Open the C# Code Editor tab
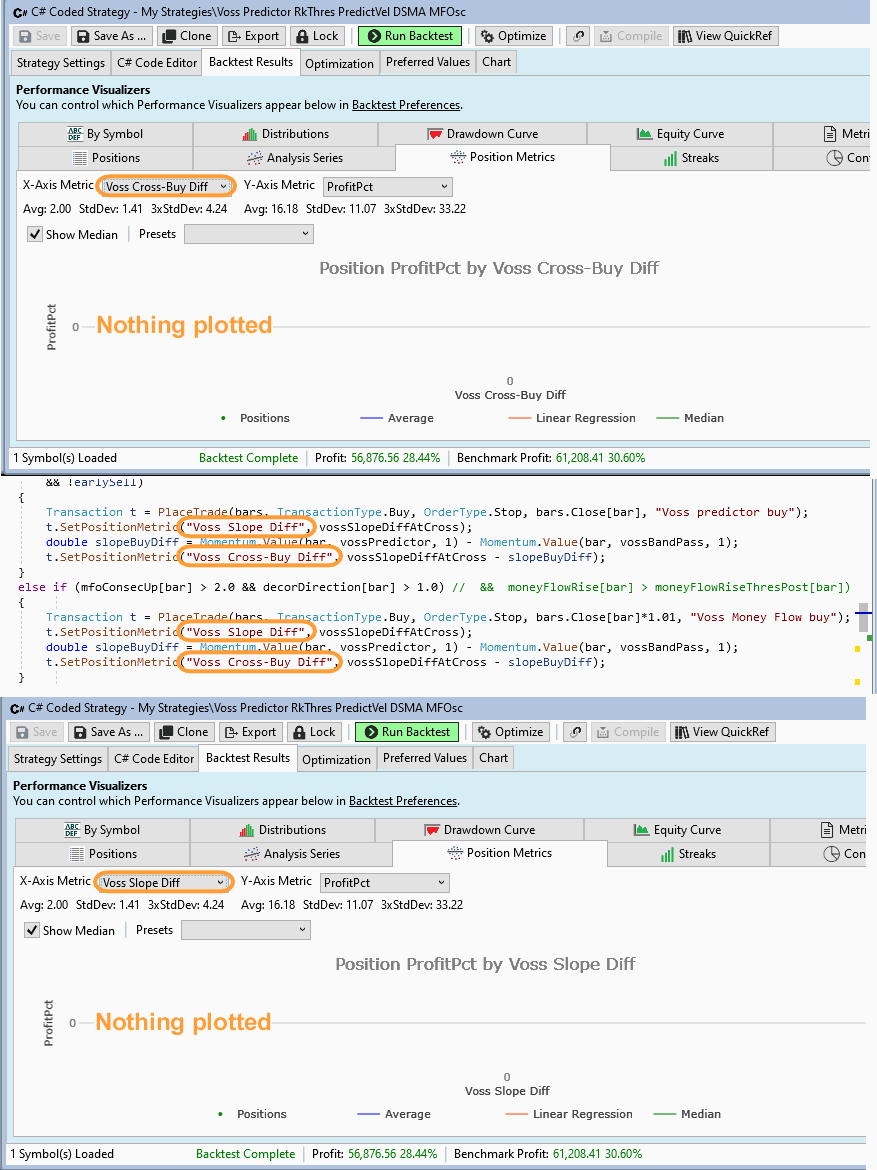The height and width of the screenshot is (1170, 877). pos(156,61)
